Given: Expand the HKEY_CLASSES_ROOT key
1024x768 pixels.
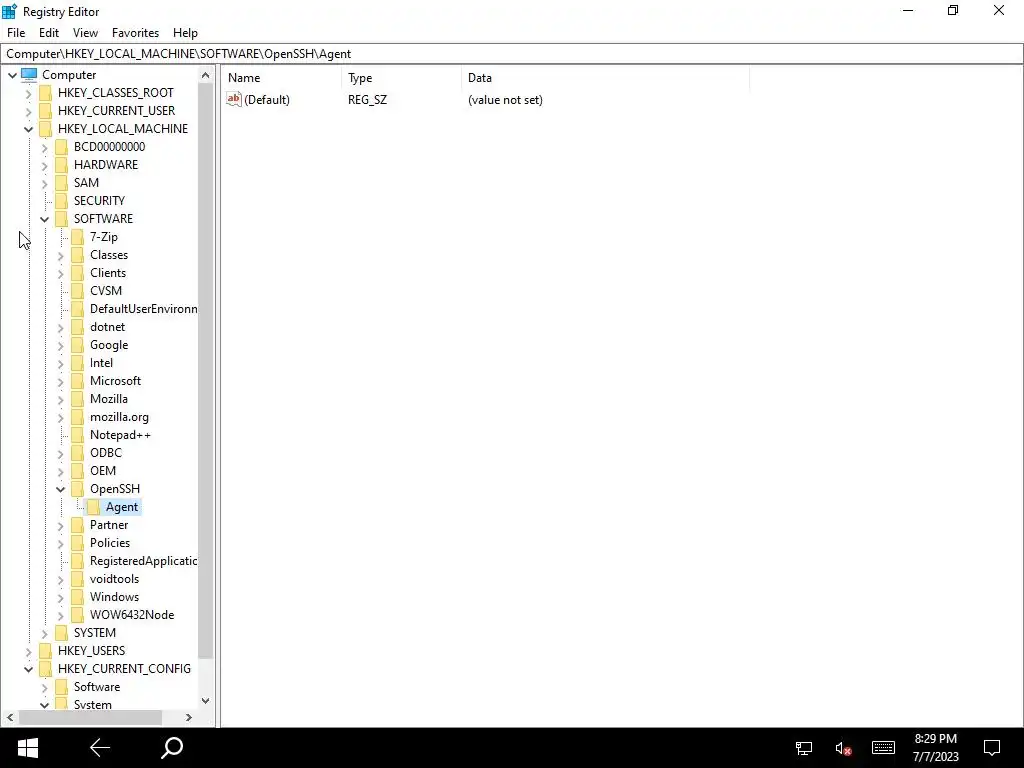Looking at the screenshot, I should click(28, 93).
